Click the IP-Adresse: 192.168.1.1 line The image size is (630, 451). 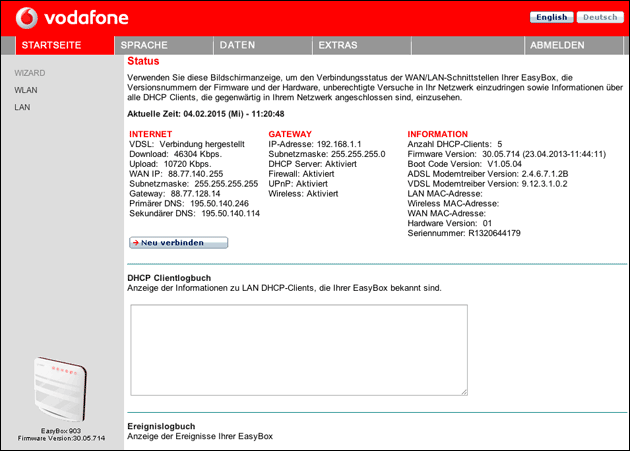[x=315, y=144]
